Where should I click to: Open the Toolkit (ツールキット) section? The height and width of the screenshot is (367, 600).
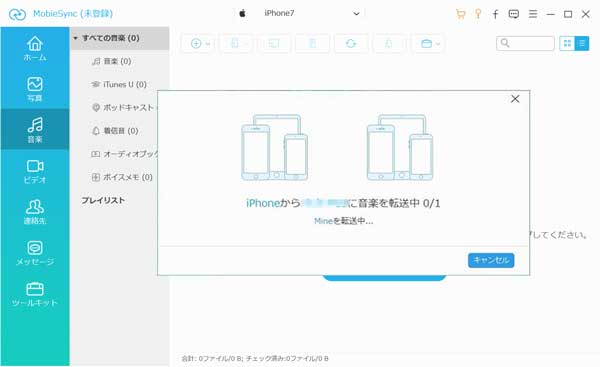tap(35, 294)
